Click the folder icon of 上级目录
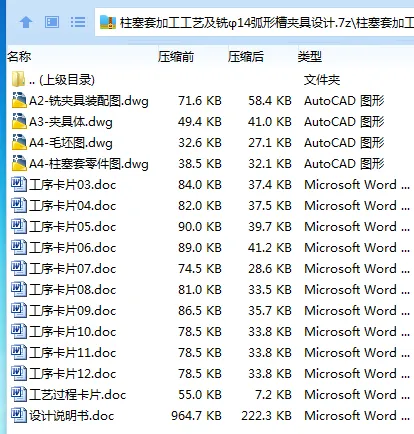This screenshot has height=434, width=414. [x=18, y=79]
